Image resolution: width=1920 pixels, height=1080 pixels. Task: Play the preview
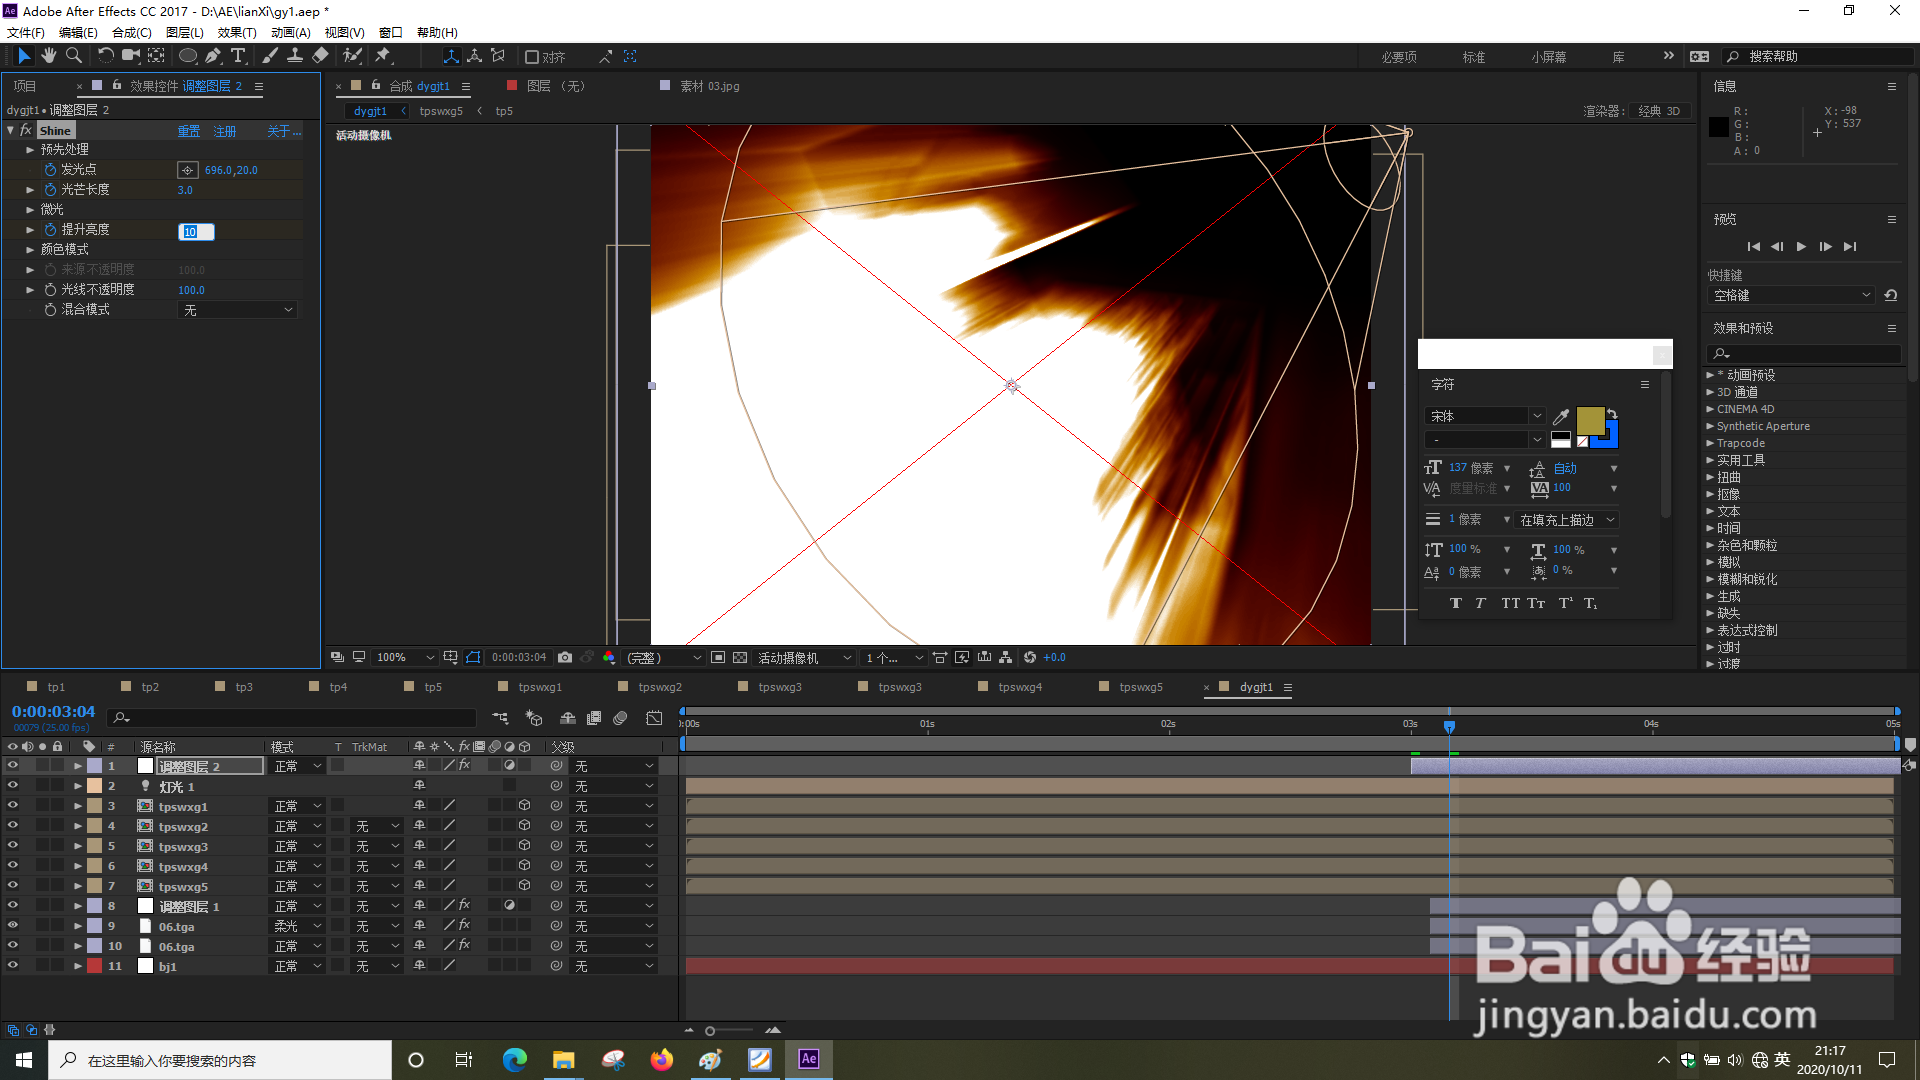pyautogui.click(x=1801, y=246)
